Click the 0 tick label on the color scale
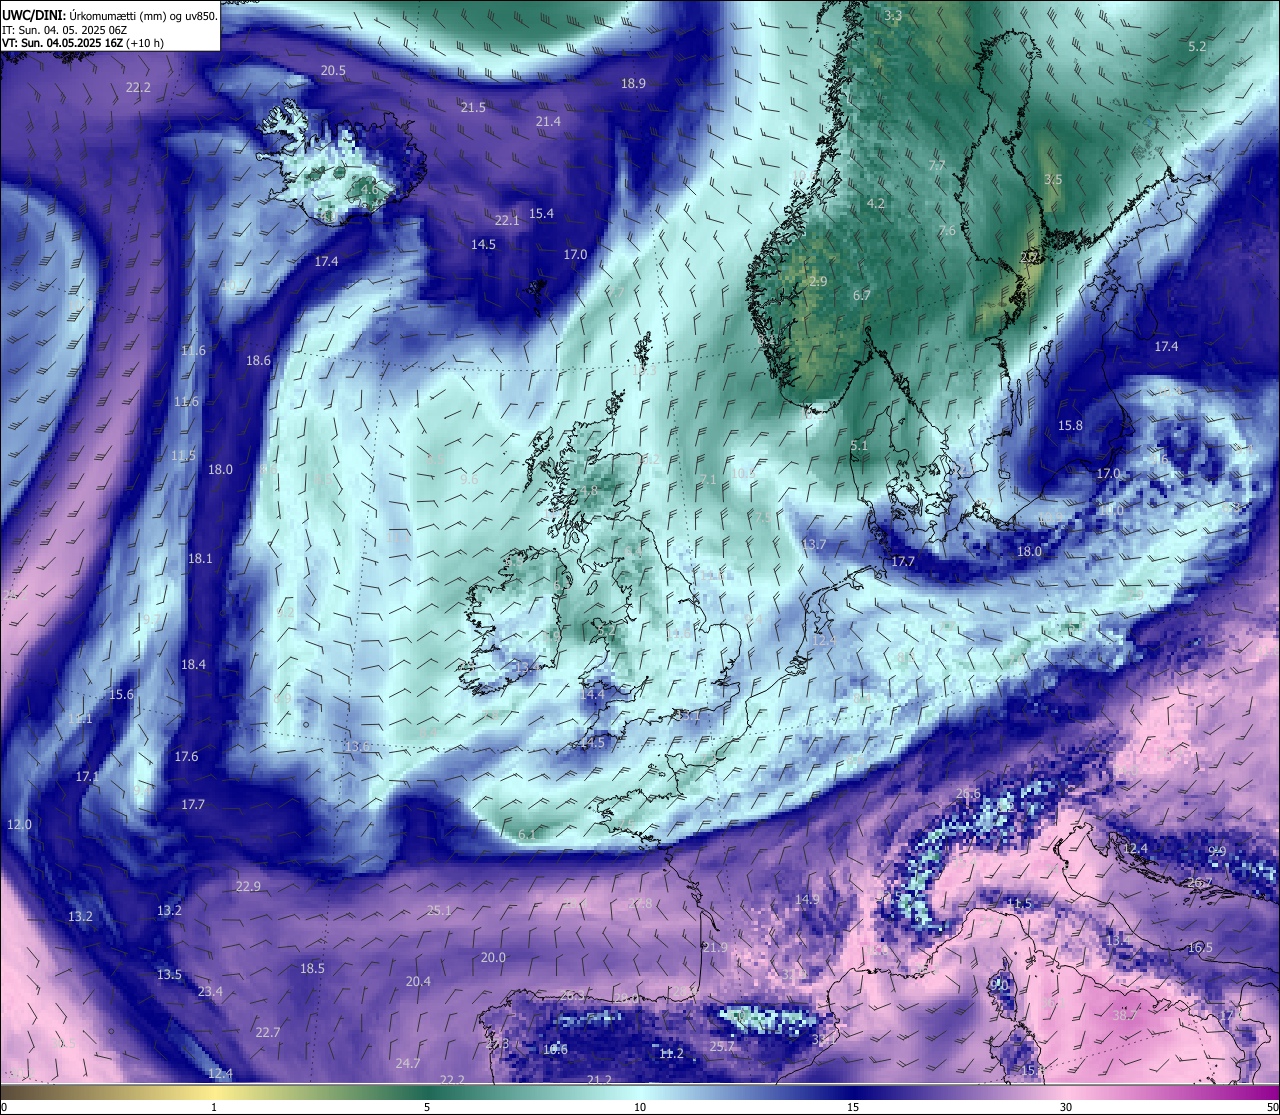Image resolution: width=1280 pixels, height=1115 pixels. point(4,1107)
